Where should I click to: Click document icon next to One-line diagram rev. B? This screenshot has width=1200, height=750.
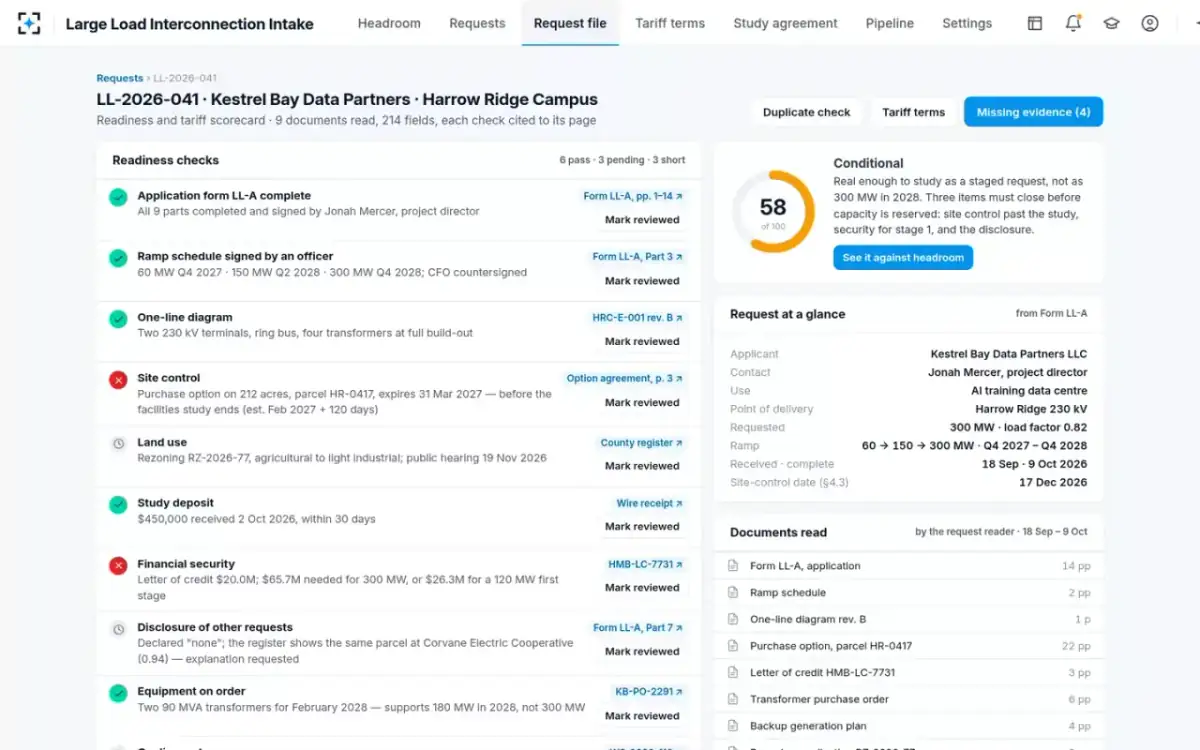[x=733, y=619]
